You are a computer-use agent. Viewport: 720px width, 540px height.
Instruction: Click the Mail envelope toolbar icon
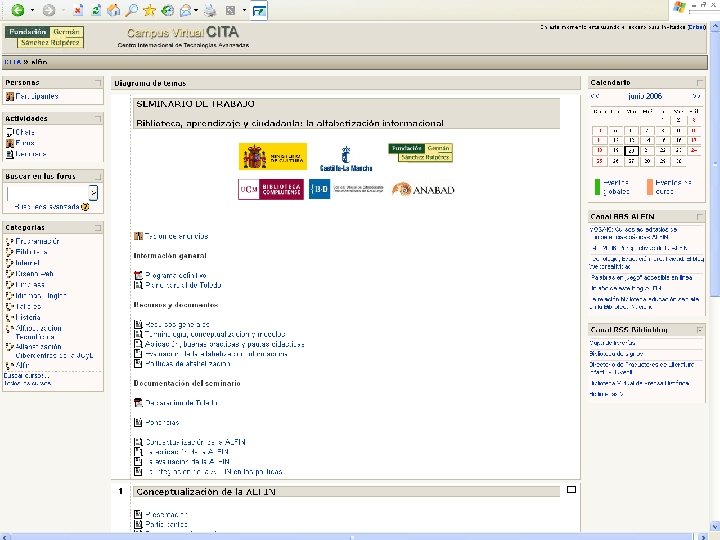186,10
